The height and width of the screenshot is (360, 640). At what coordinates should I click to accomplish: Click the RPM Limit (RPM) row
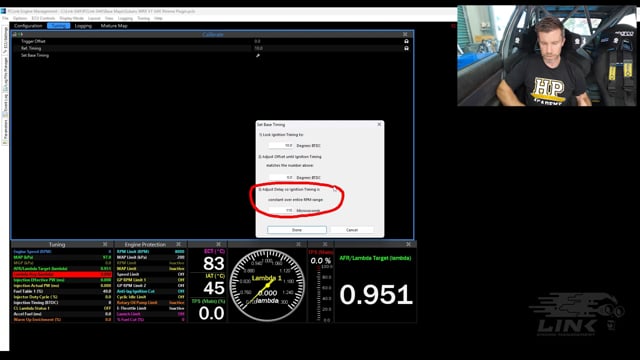(x=151, y=252)
